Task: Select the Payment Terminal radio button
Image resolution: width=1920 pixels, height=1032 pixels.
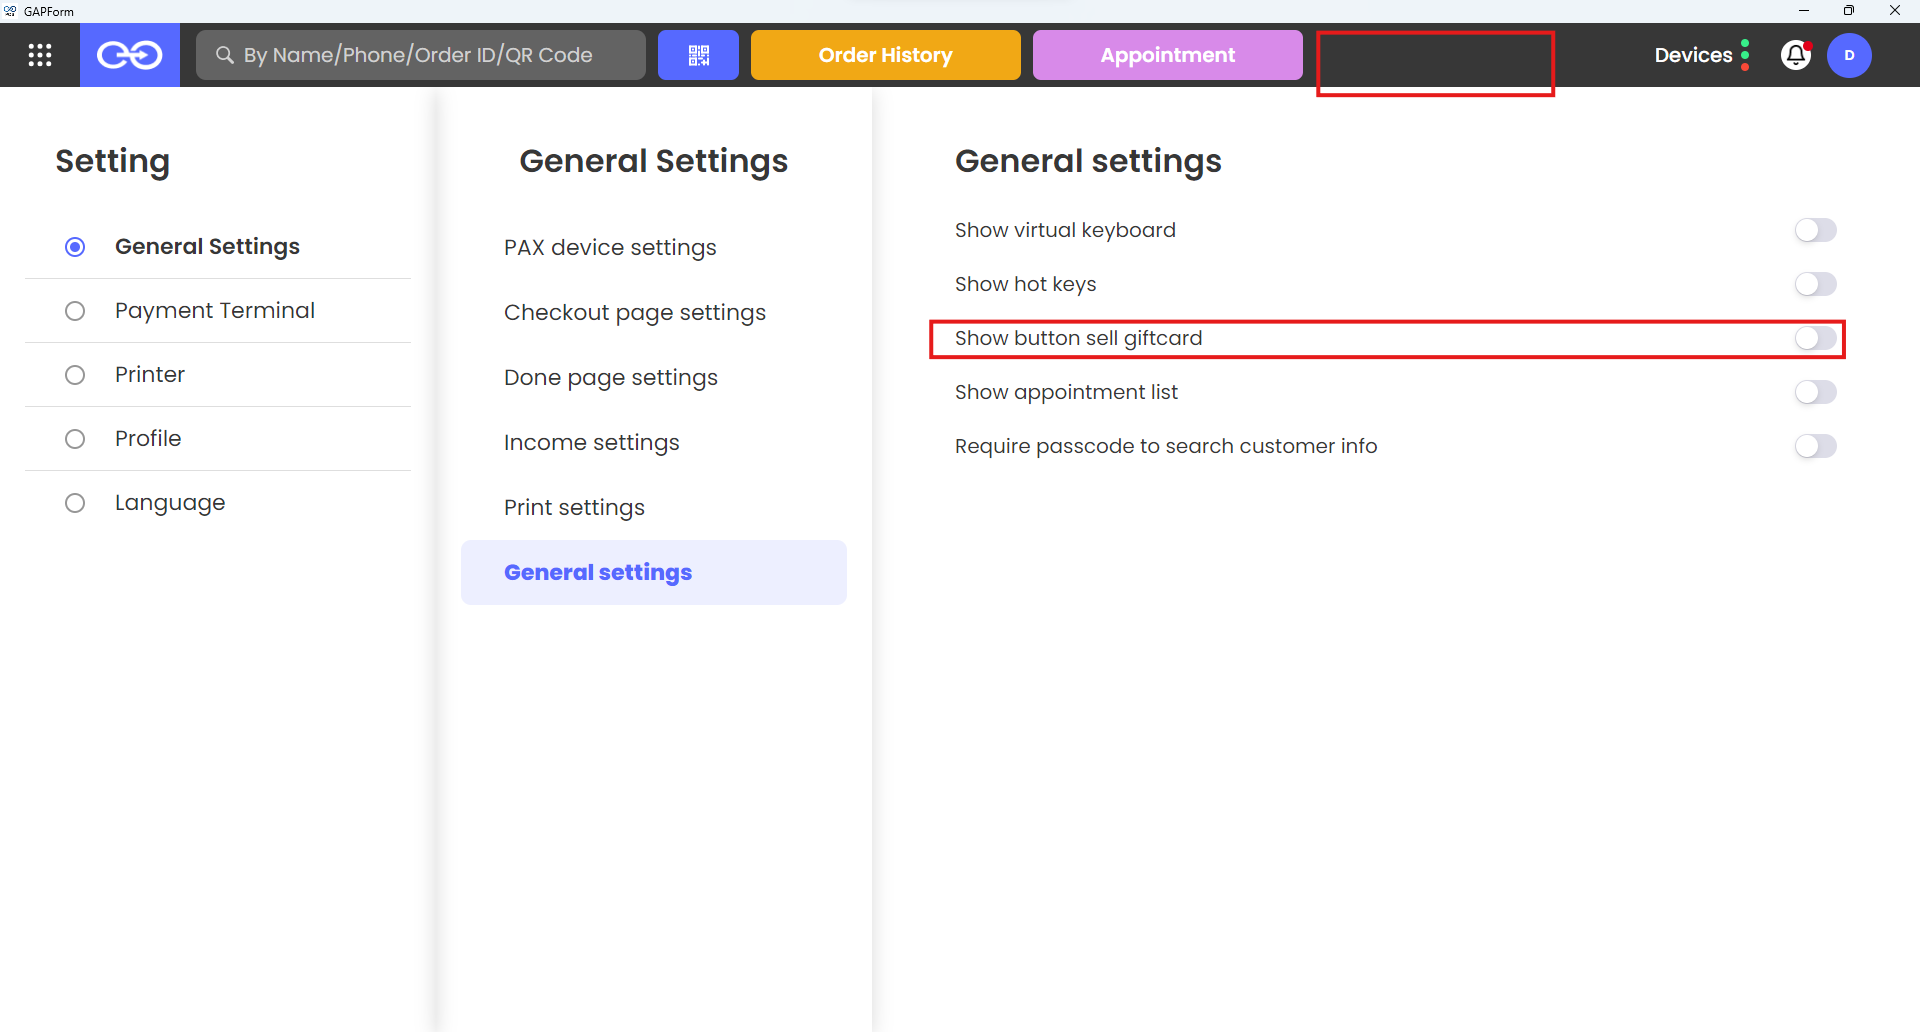Action: 75,311
